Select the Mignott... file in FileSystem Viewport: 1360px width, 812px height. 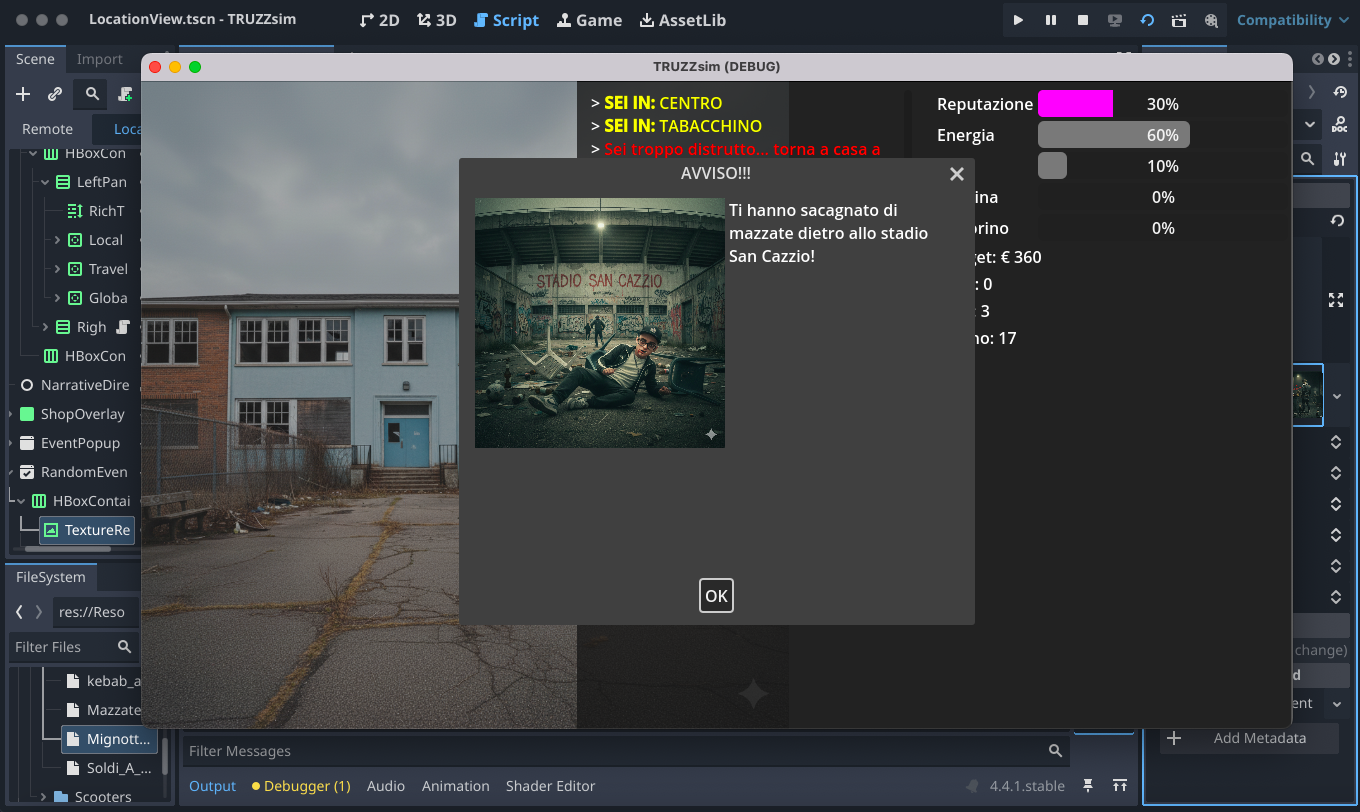tap(108, 739)
